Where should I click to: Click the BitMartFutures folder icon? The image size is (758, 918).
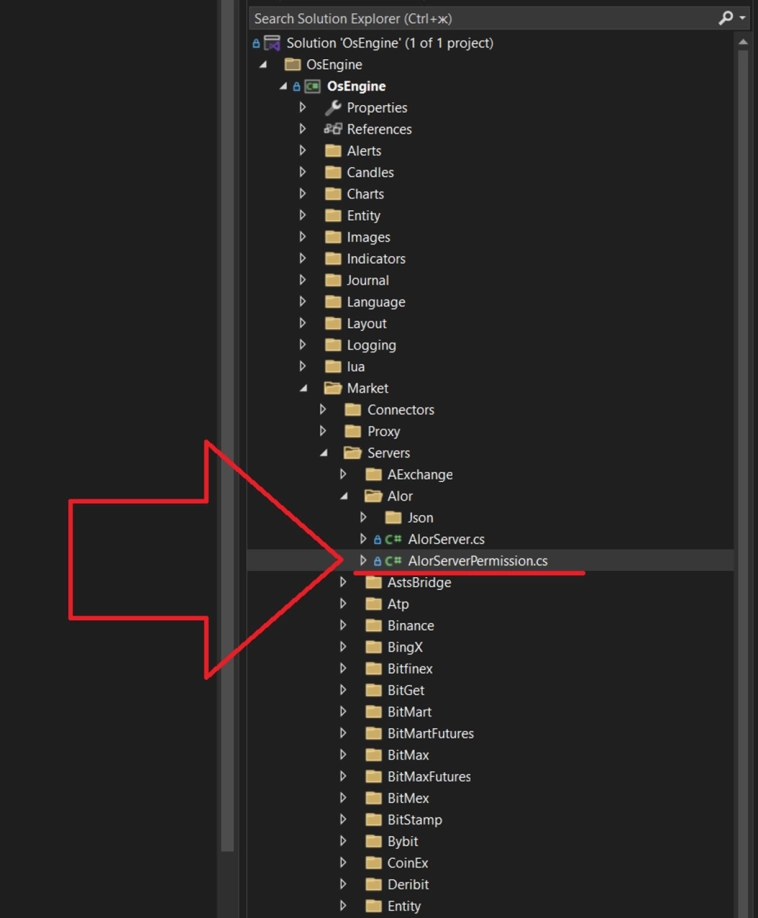373,733
